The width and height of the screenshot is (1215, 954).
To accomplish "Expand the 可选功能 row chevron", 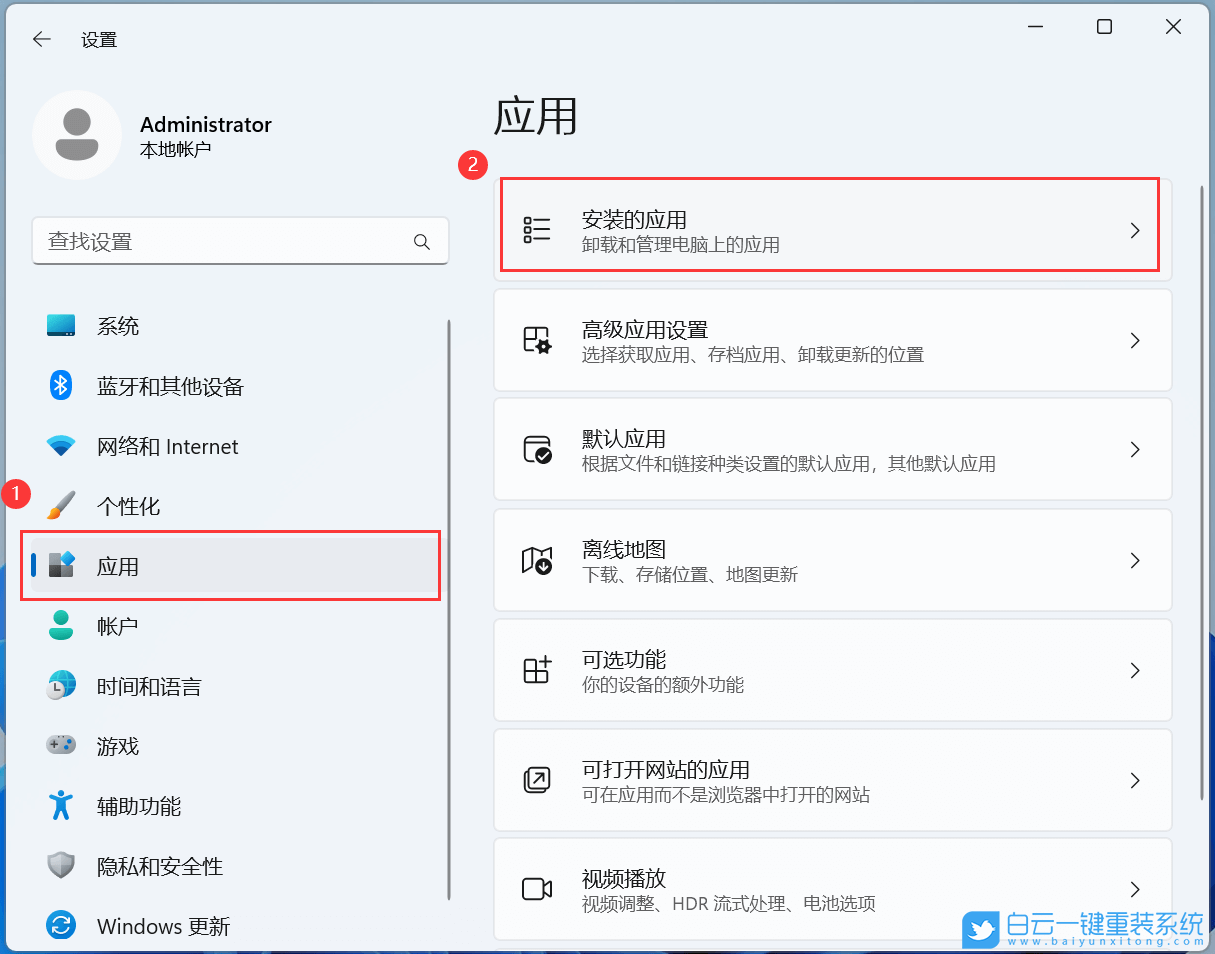I will (x=1135, y=670).
